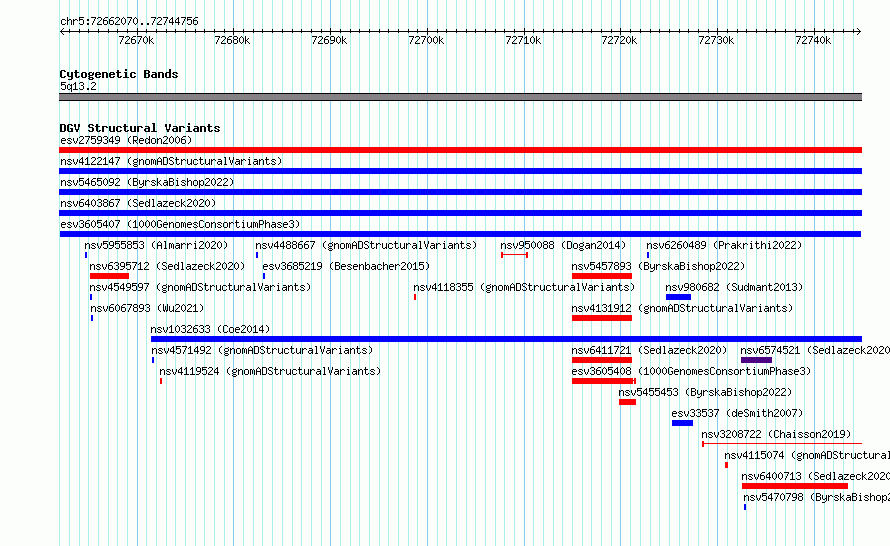Open nsv3208722 (Chaisson2019) label
This screenshot has height=546, width=890.
(x=776, y=434)
